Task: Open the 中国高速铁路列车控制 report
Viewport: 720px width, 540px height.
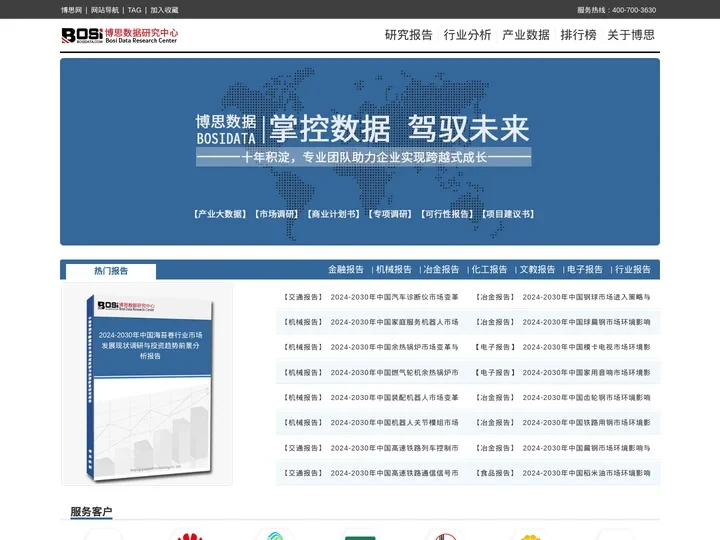Action: [x=394, y=448]
